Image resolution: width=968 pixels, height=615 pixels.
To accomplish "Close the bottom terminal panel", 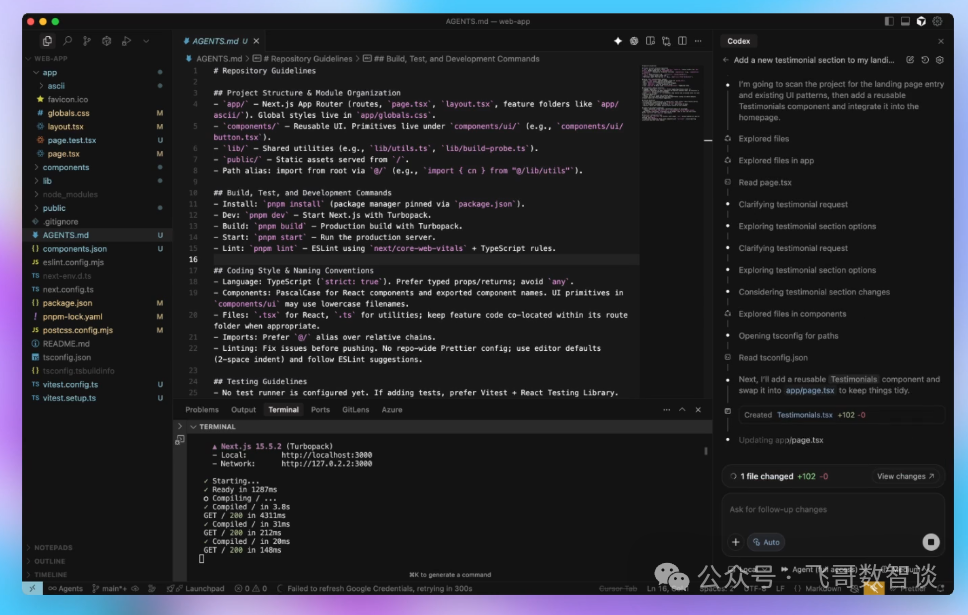I will point(698,410).
